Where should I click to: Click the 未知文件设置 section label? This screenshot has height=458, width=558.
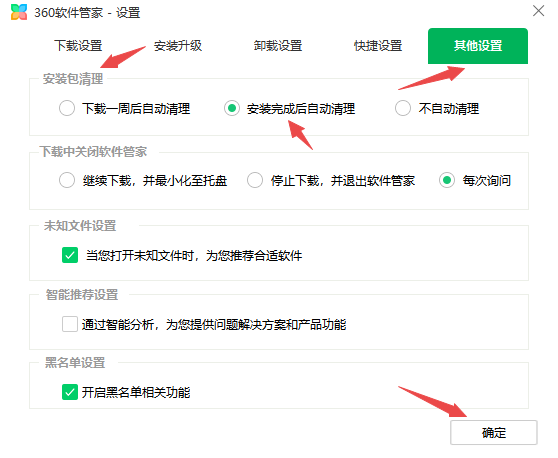pyautogui.click(x=80, y=226)
